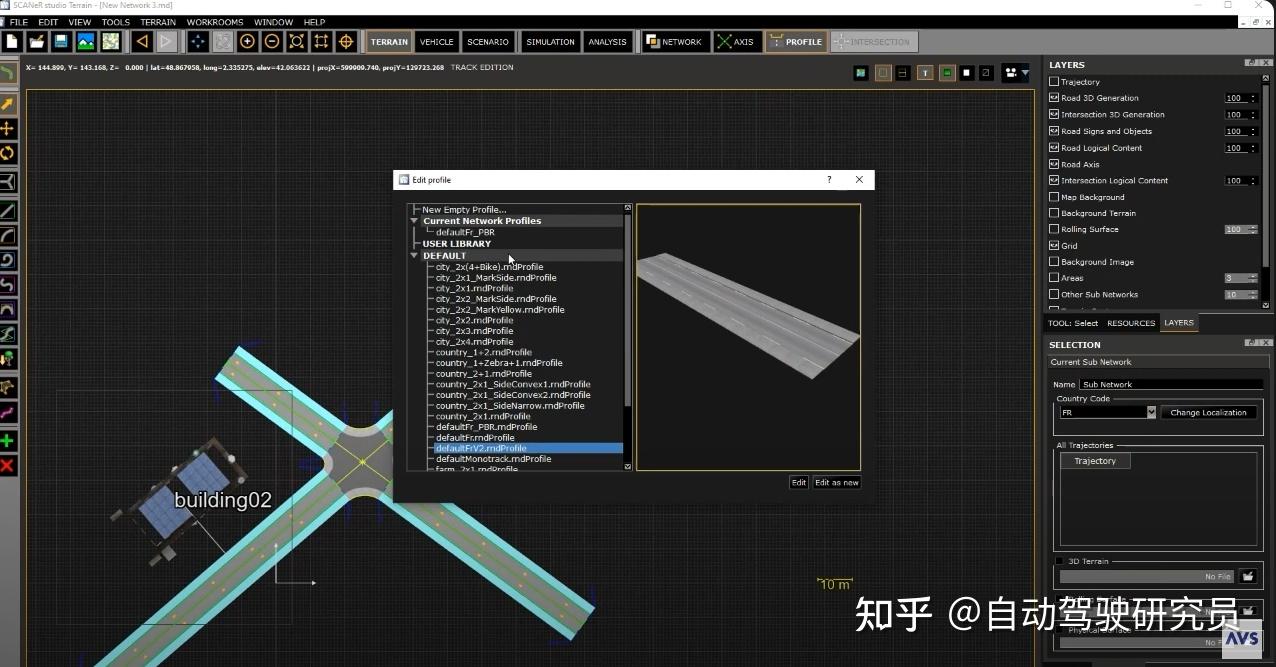Image resolution: width=1276 pixels, height=667 pixels.
Task: Open the TOOLS menu
Action: coord(115,21)
